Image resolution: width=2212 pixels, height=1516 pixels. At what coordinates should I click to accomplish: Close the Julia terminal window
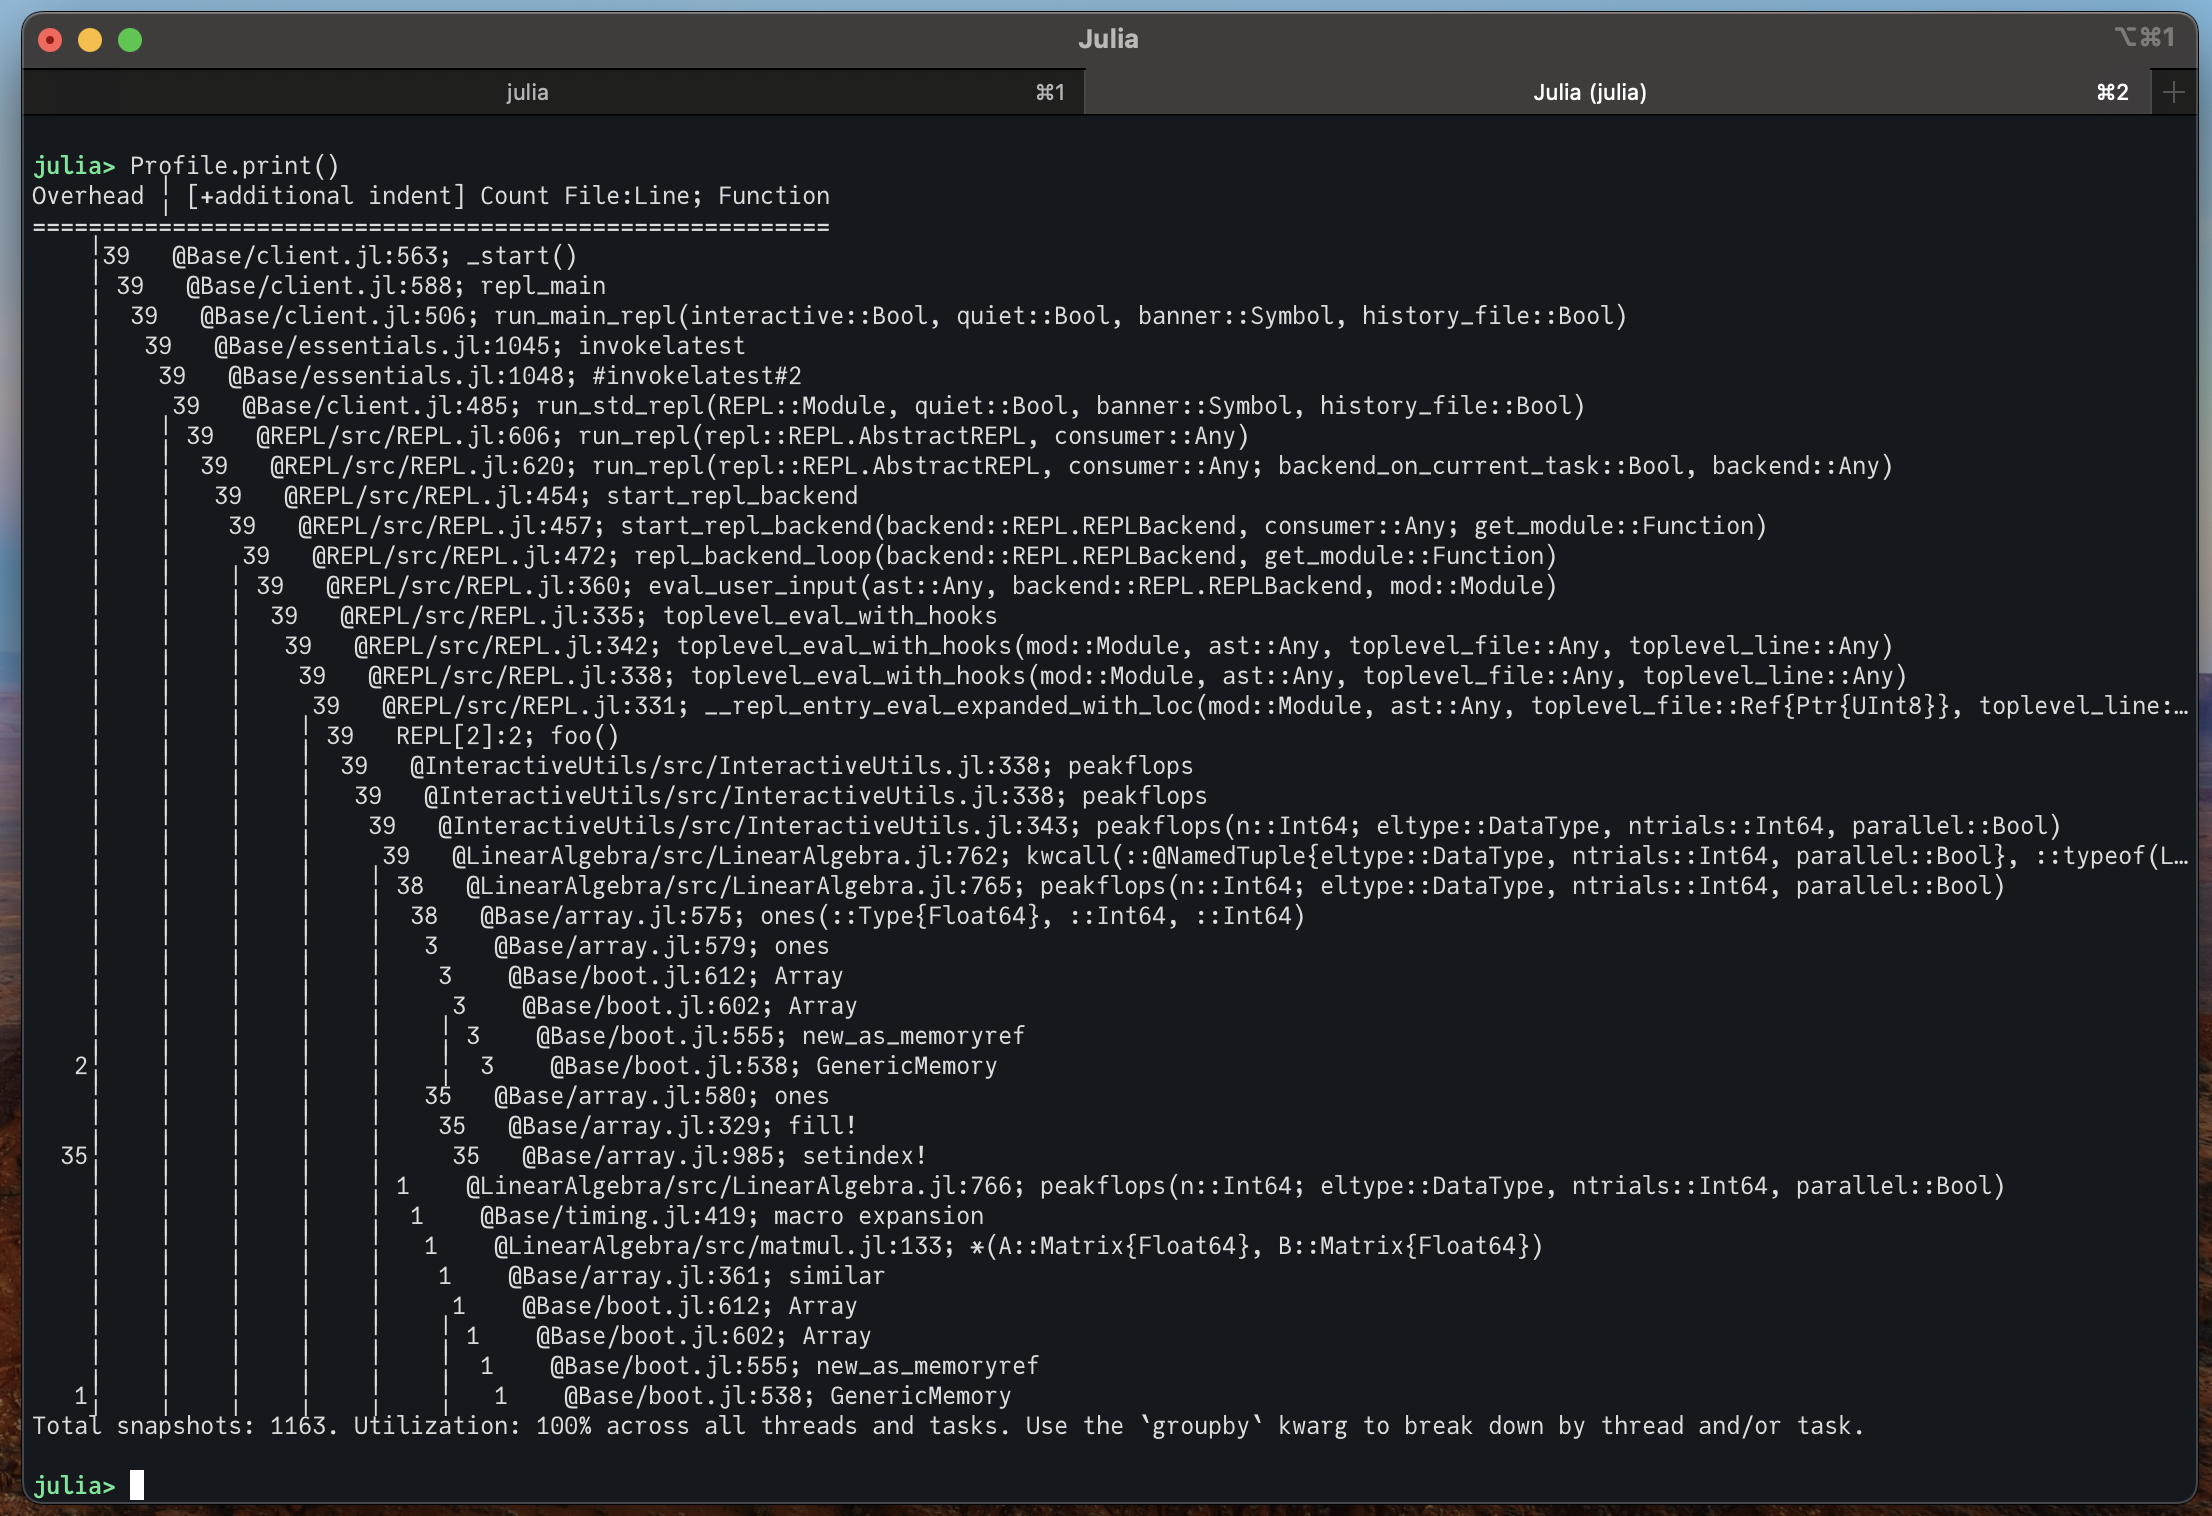click(x=50, y=40)
